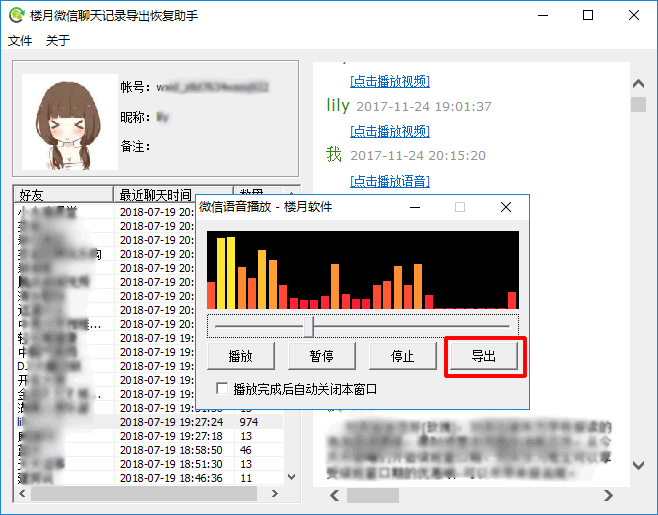This screenshot has height=515, width=658.
Task: Select the row dated 2018-07-19 19:27:18
Action: (149, 436)
